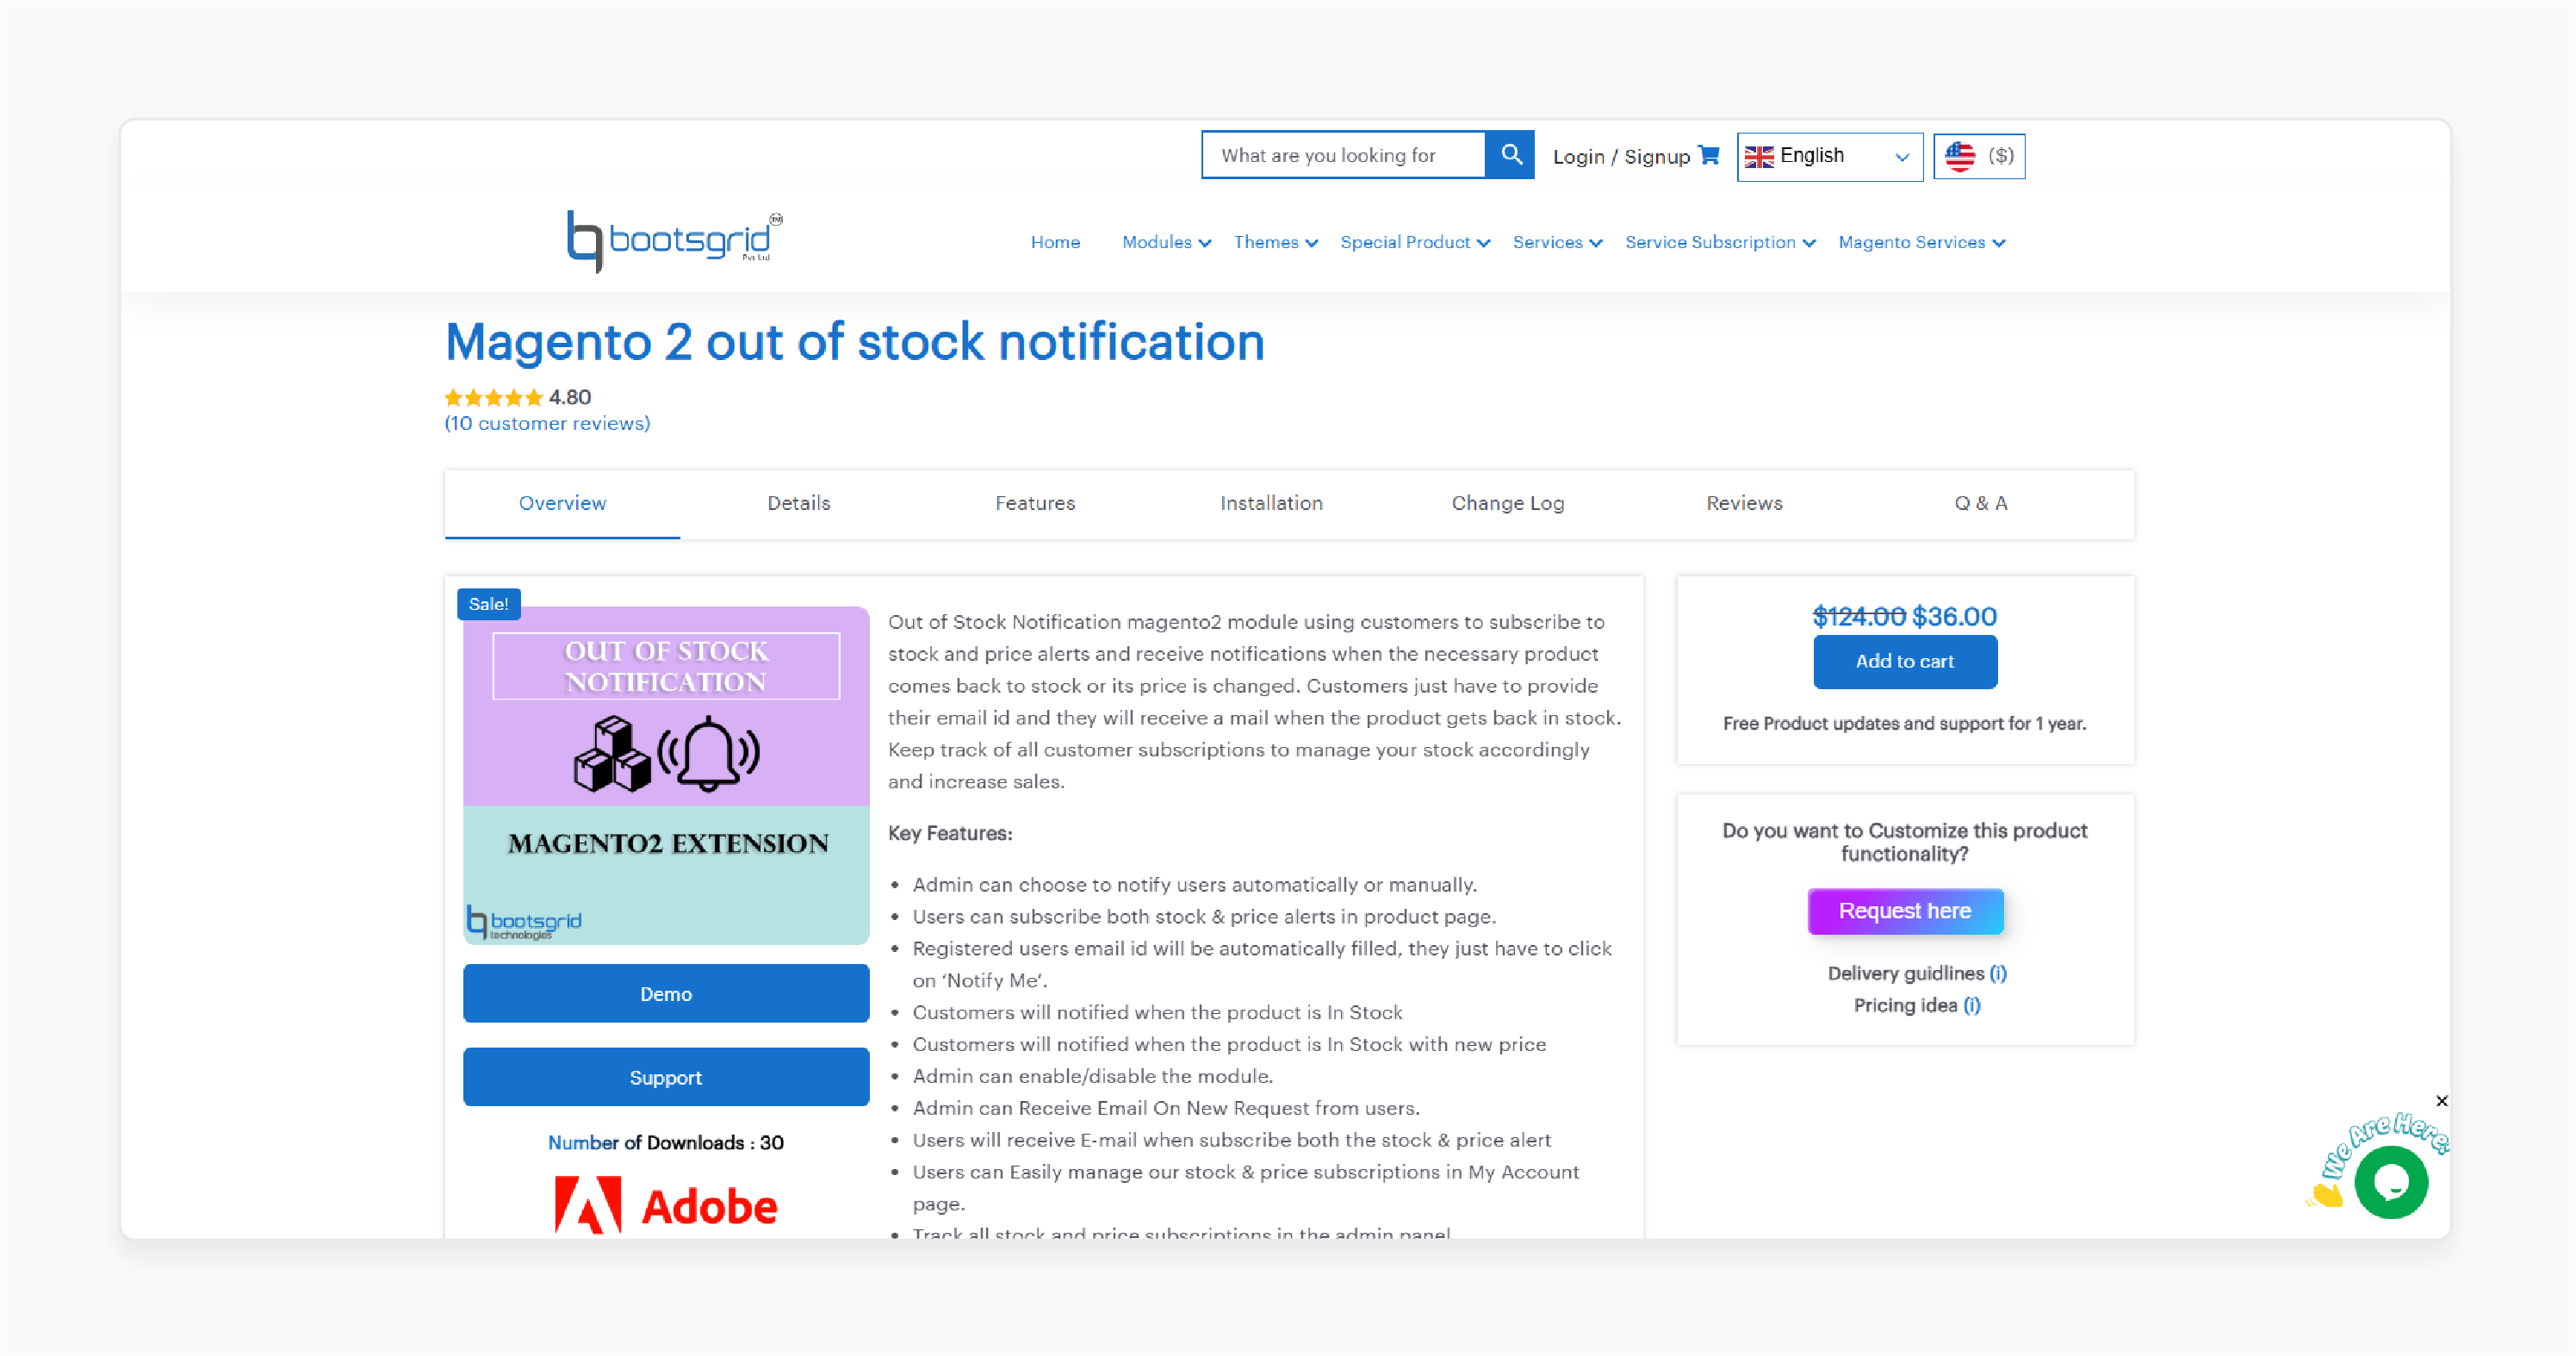Open the English language dropdown
The height and width of the screenshot is (1356, 2576).
pos(1829,156)
